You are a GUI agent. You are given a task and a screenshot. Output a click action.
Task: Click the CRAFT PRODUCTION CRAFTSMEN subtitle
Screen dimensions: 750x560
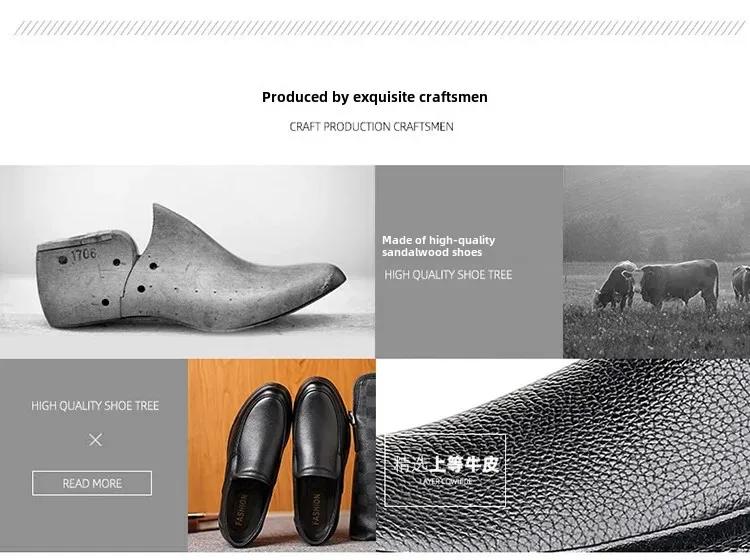coord(372,127)
